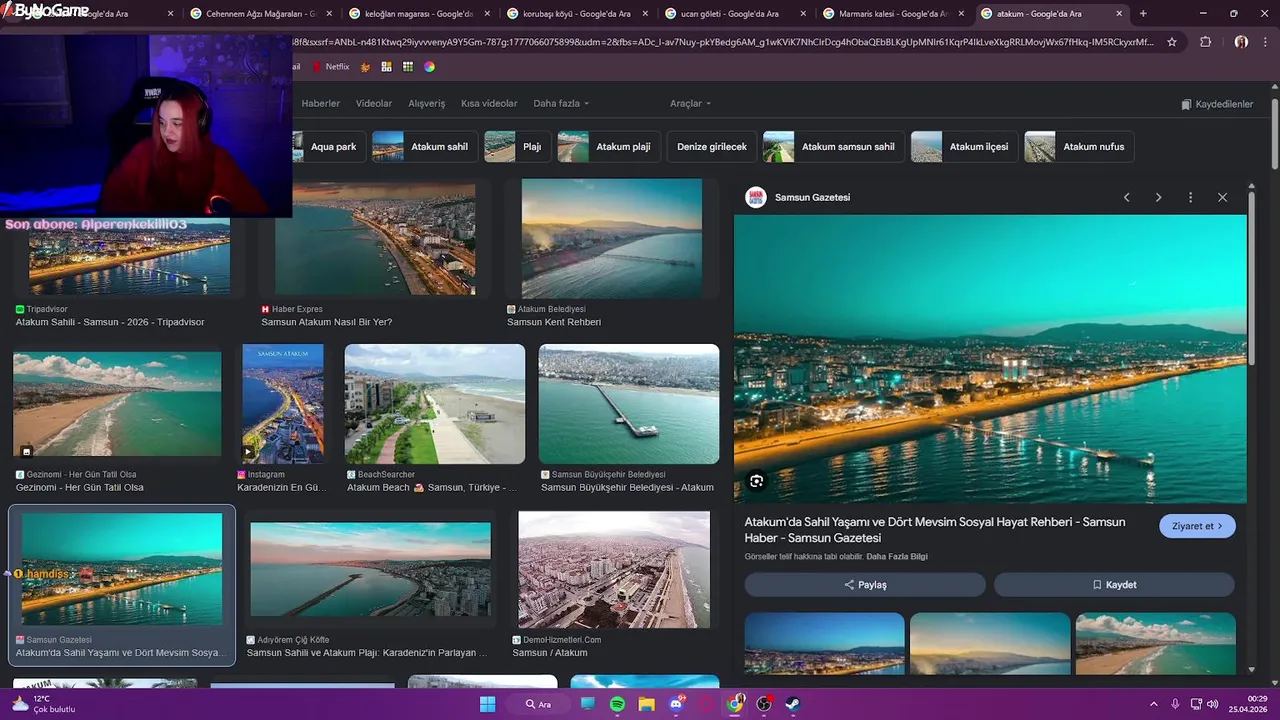Show the previous image in the preview panel
Screen dimensions: 1280x720
pos(1127,198)
